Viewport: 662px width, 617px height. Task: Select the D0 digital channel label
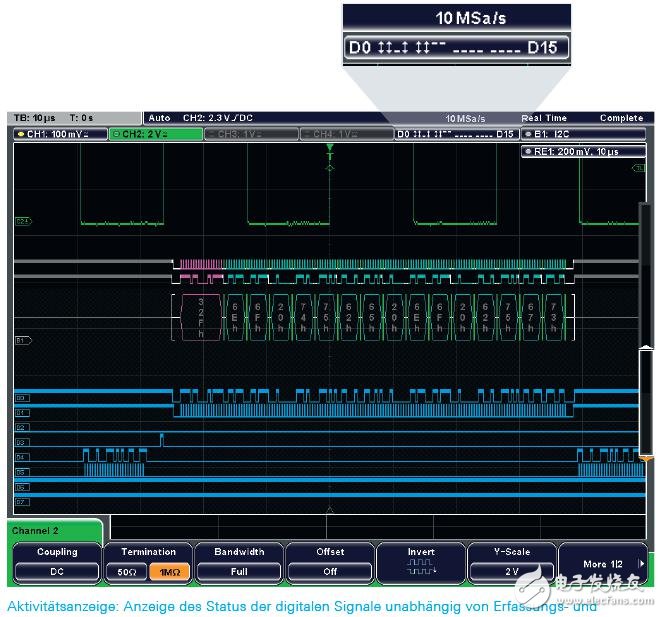[21, 398]
